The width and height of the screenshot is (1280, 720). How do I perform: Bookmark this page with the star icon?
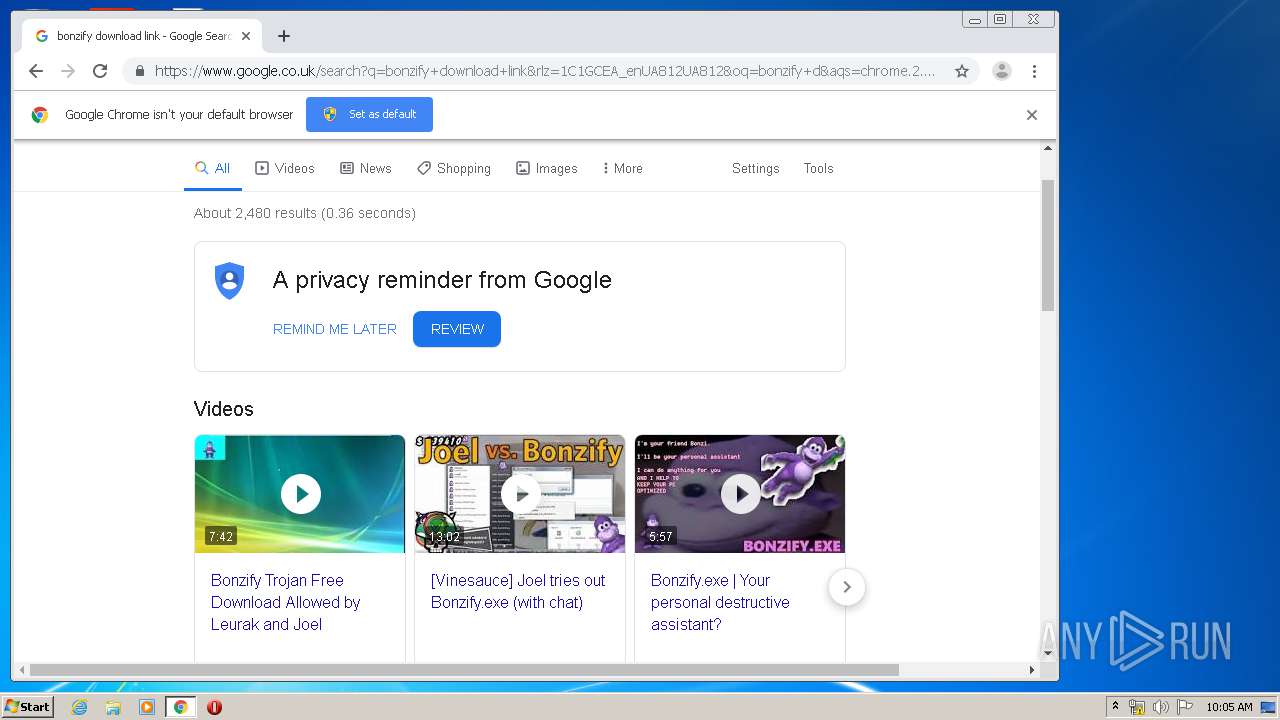(962, 71)
